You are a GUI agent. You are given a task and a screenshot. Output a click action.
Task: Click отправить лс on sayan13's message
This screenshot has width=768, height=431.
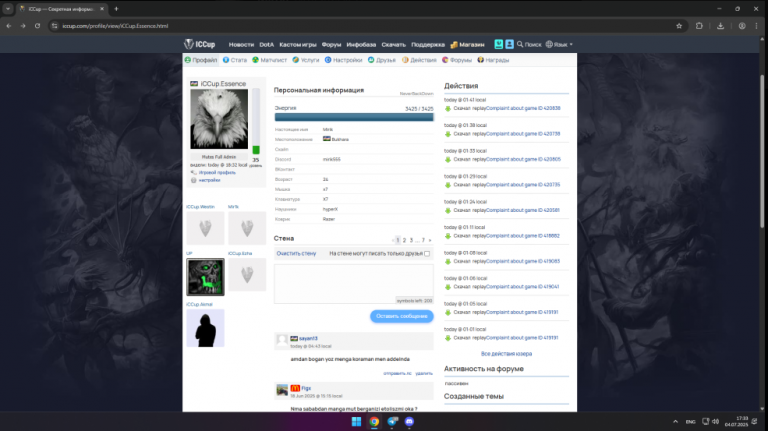(x=397, y=373)
